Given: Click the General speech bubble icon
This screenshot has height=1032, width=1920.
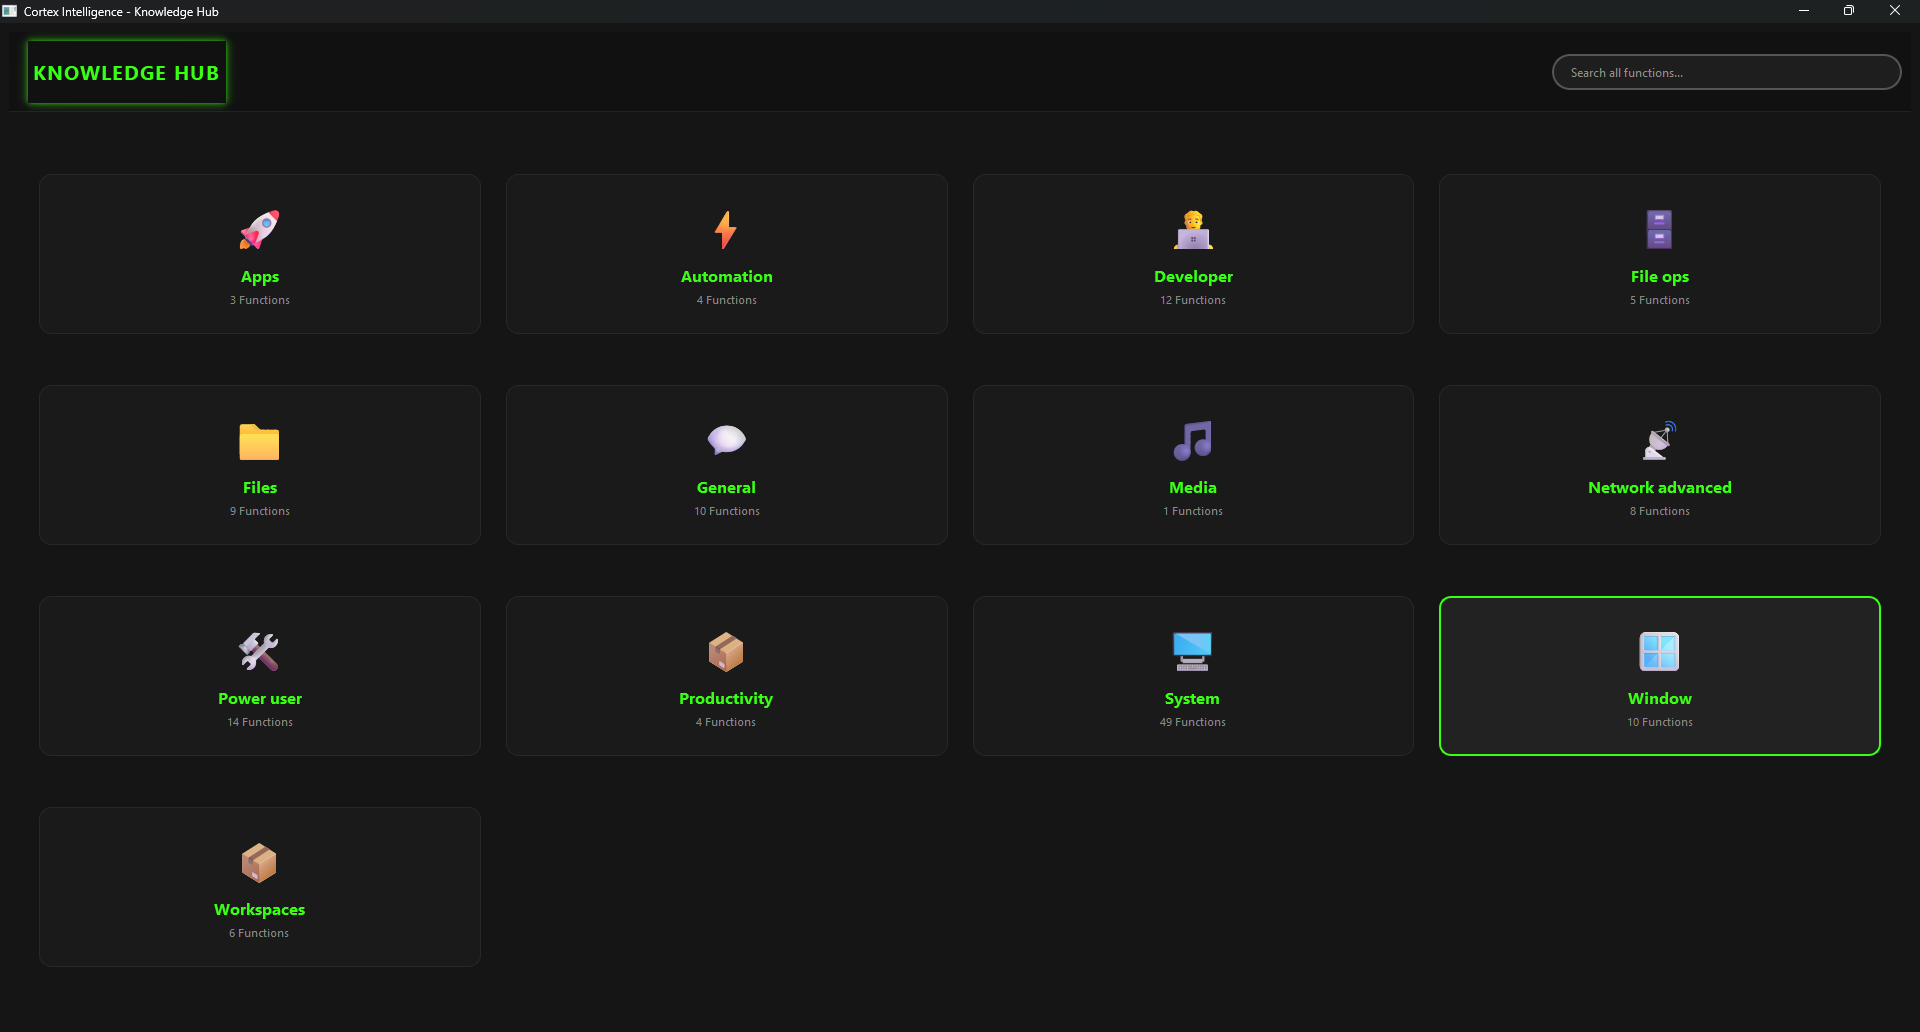Looking at the screenshot, I should pyautogui.click(x=726, y=440).
